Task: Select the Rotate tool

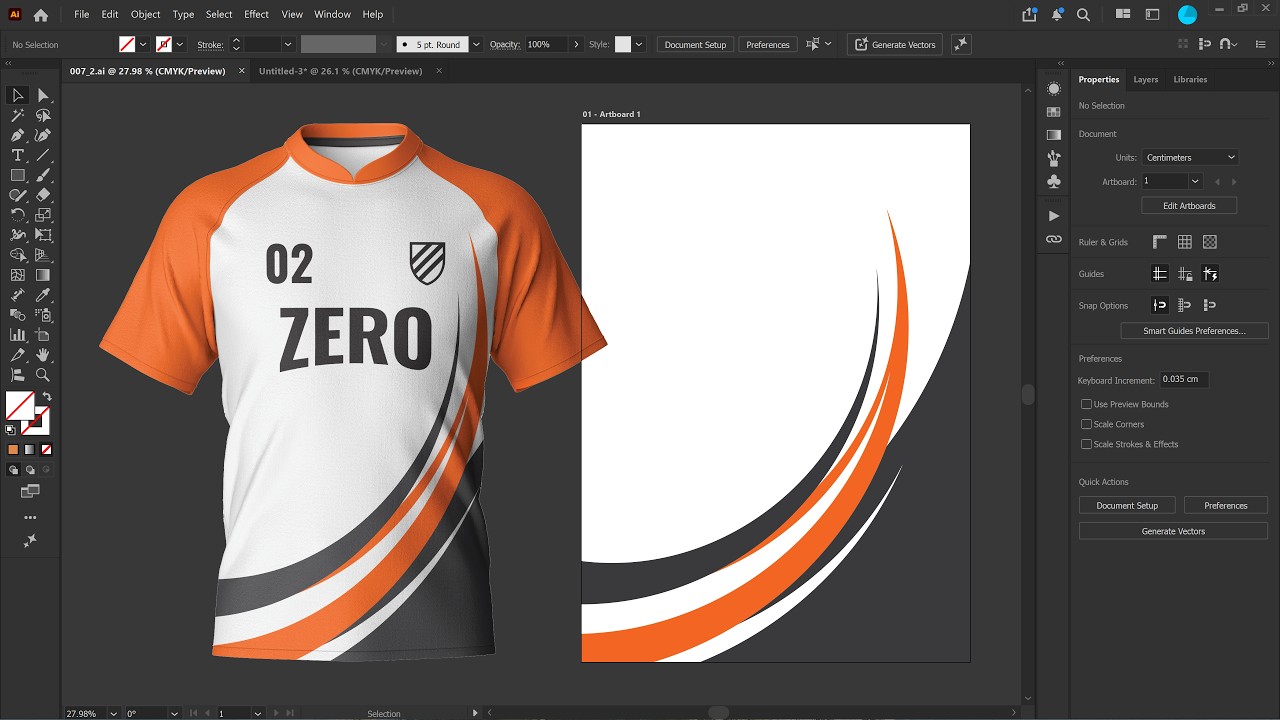Action: (x=18, y=215)
